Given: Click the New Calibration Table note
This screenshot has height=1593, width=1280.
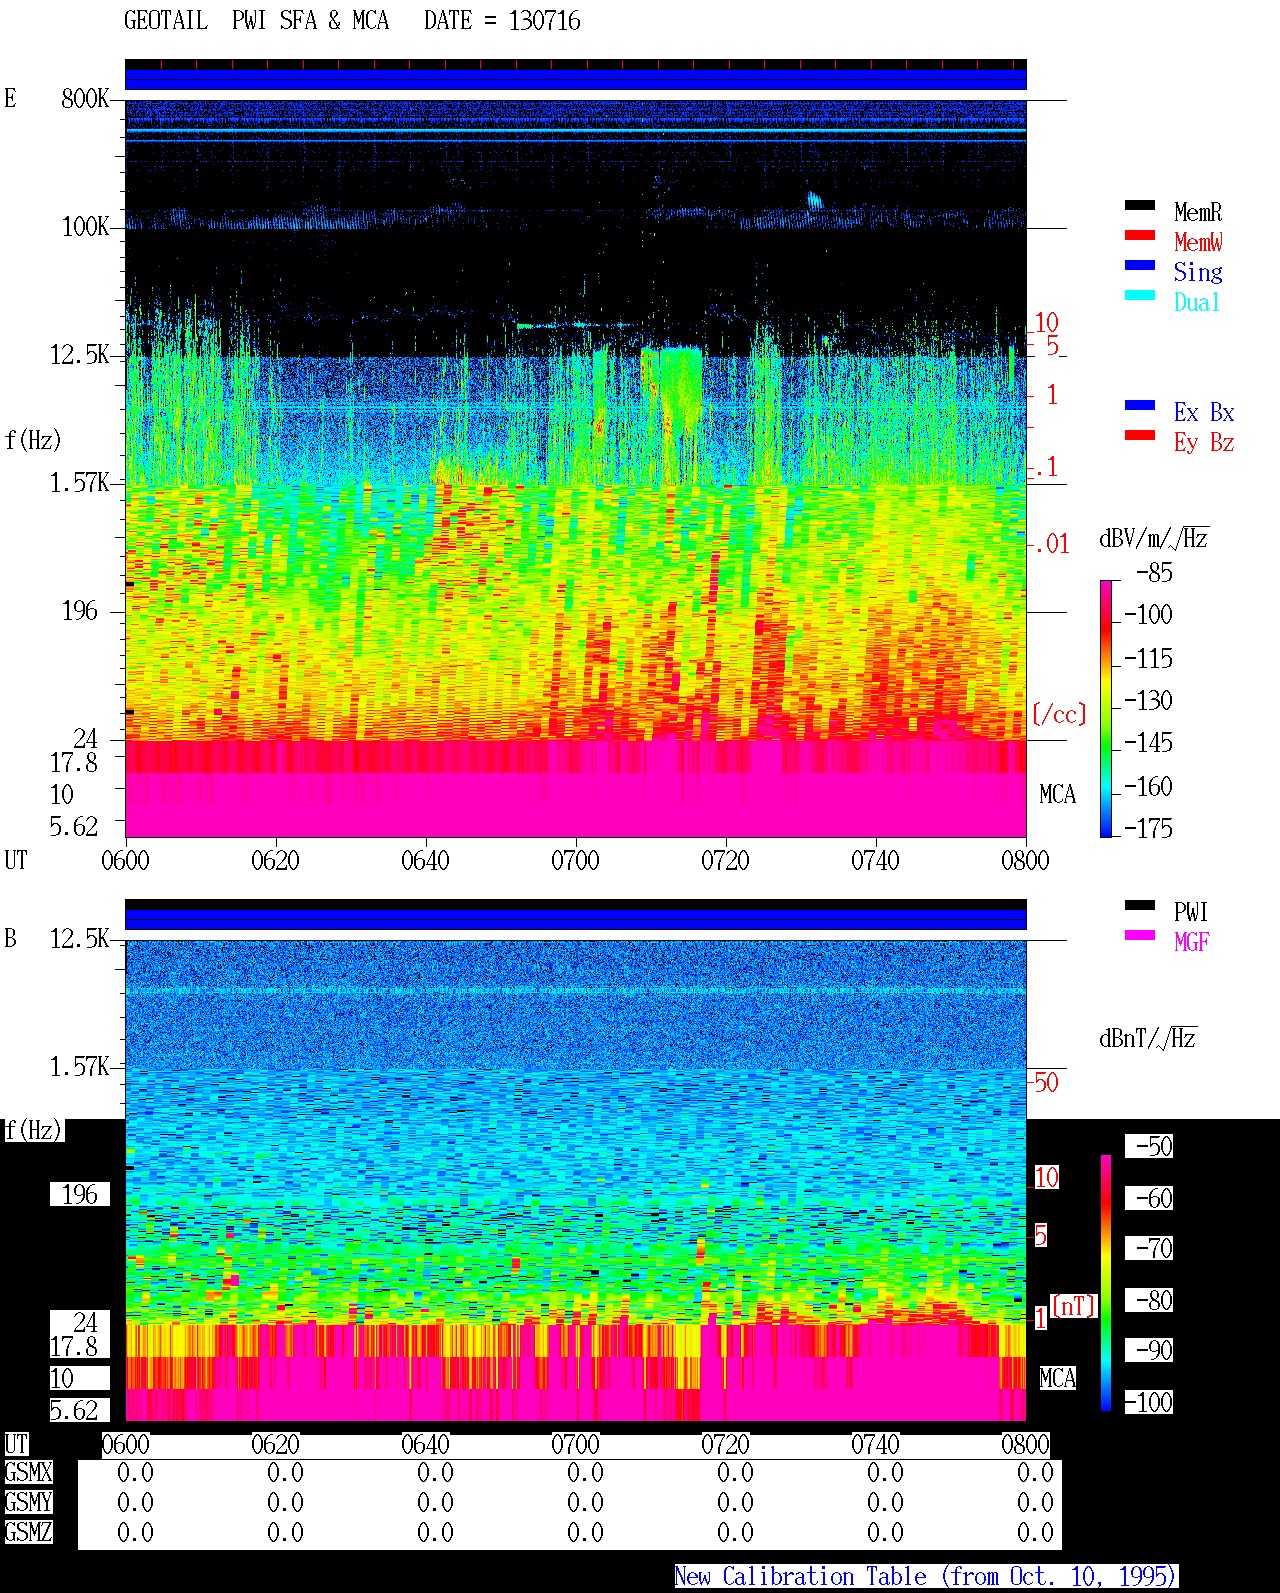Looking at the screenshot, I should coord(926,1576).
